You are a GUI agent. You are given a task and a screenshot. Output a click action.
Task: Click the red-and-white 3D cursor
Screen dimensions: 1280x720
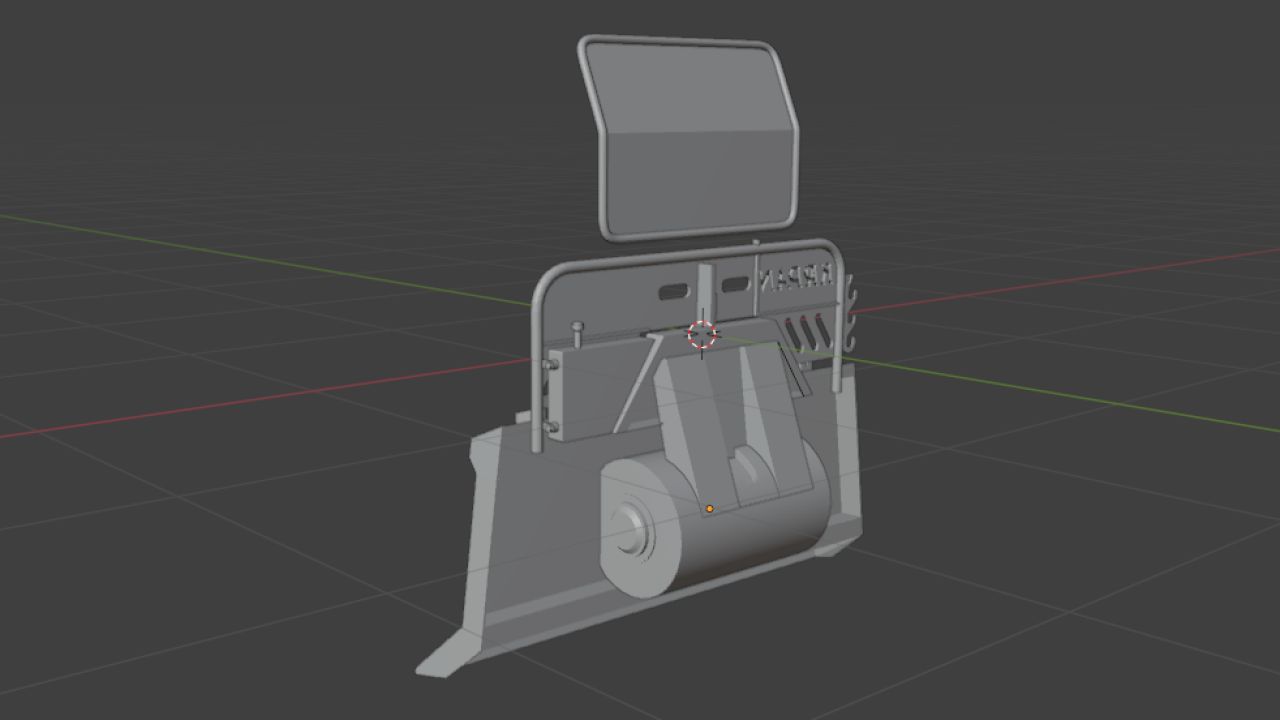pos(702,335)
